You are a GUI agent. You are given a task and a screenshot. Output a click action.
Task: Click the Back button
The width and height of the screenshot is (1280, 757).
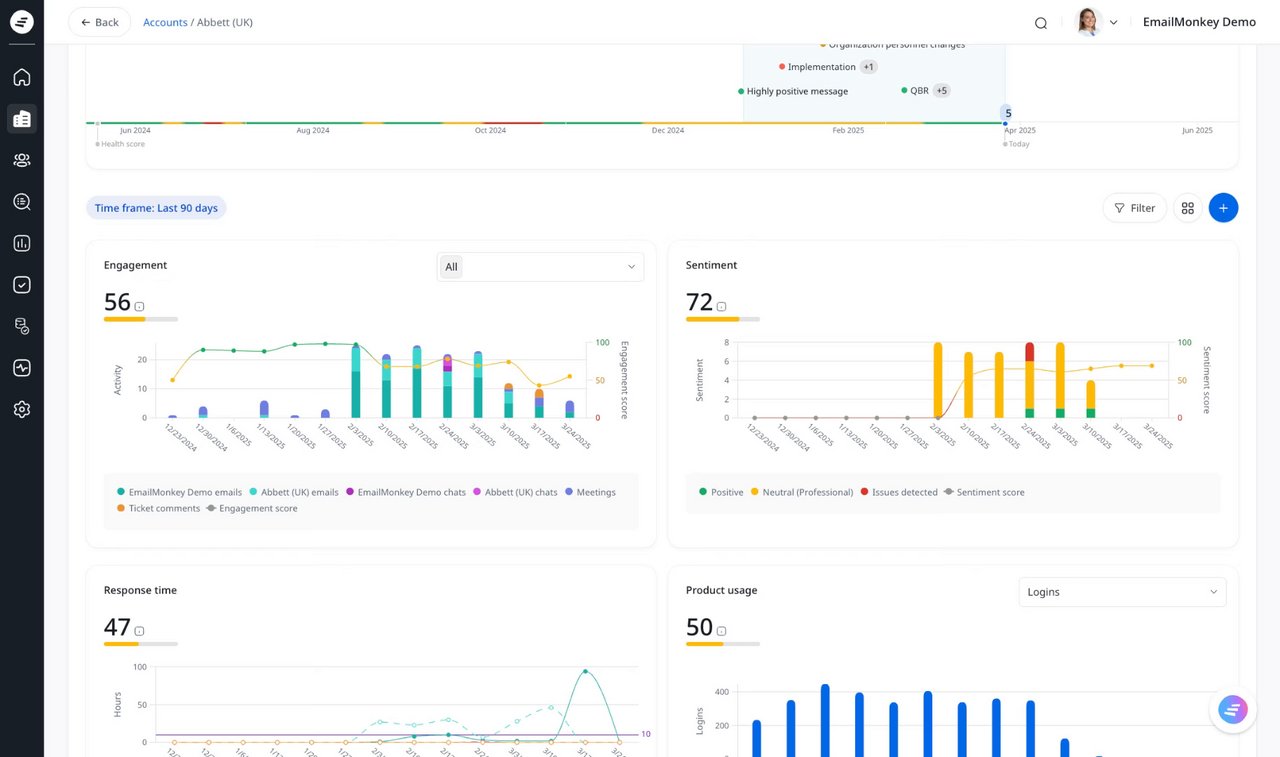(99, 22)
